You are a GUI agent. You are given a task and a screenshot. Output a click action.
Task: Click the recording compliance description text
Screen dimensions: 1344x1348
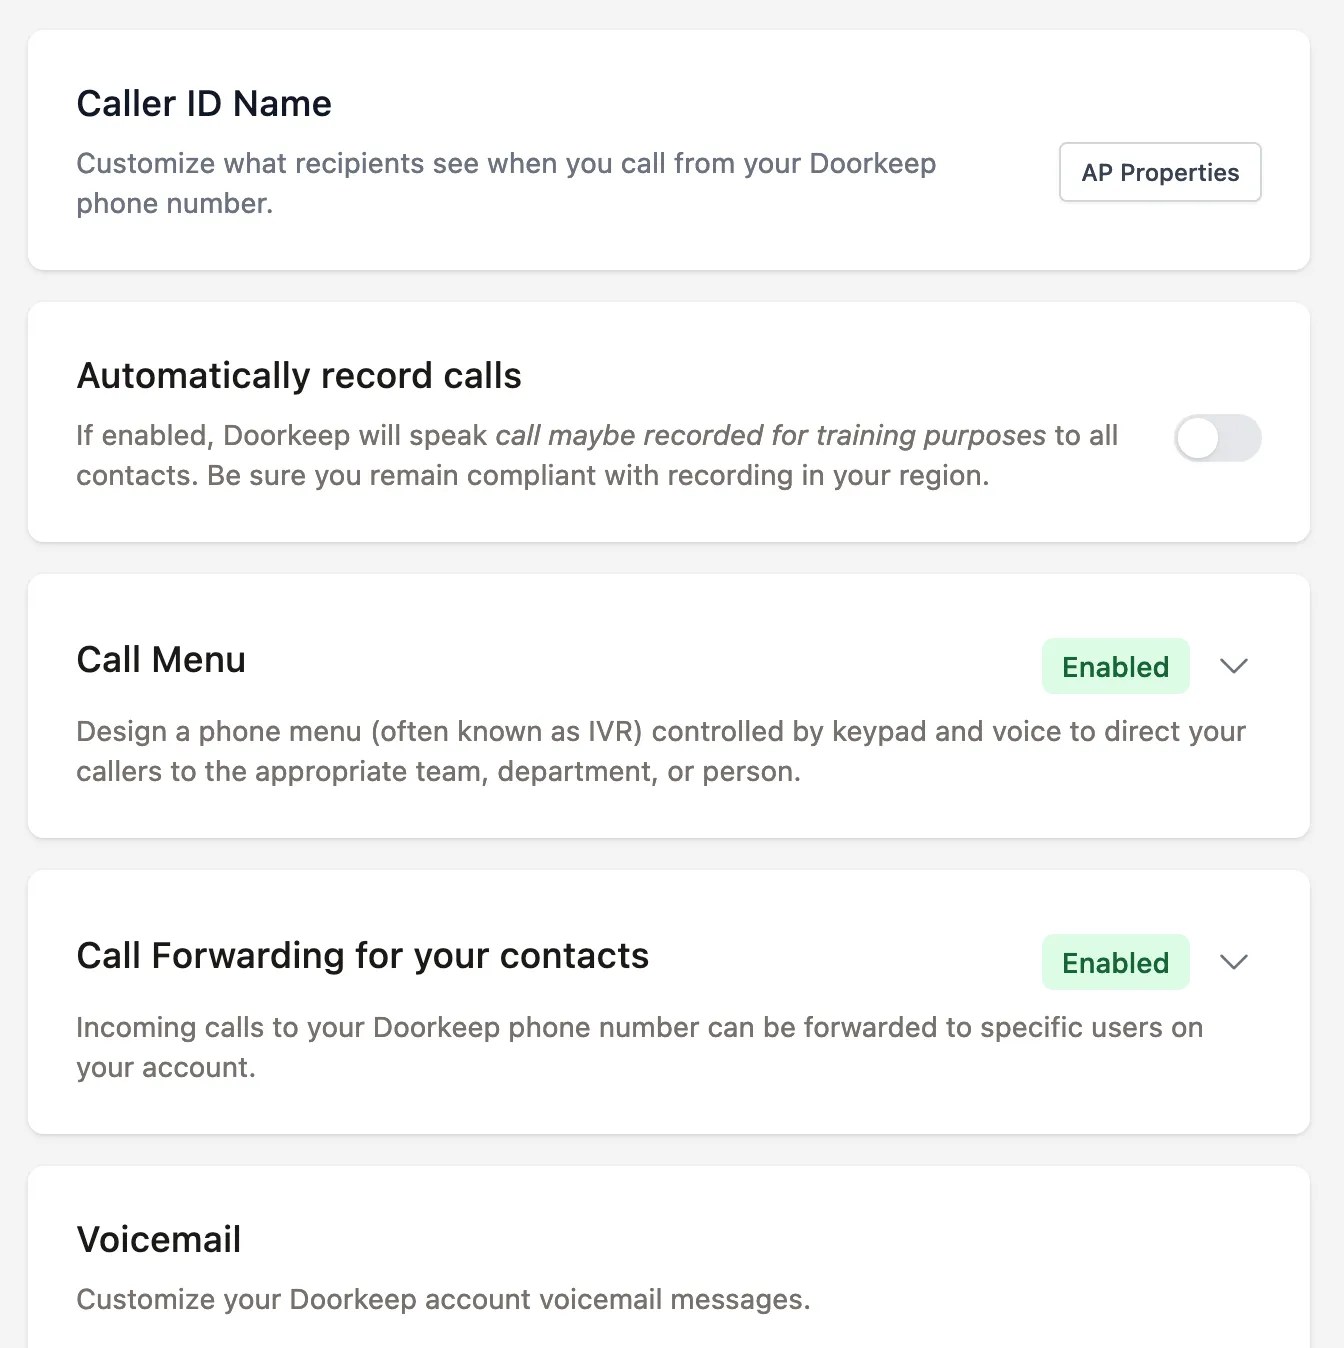[597, 455]
